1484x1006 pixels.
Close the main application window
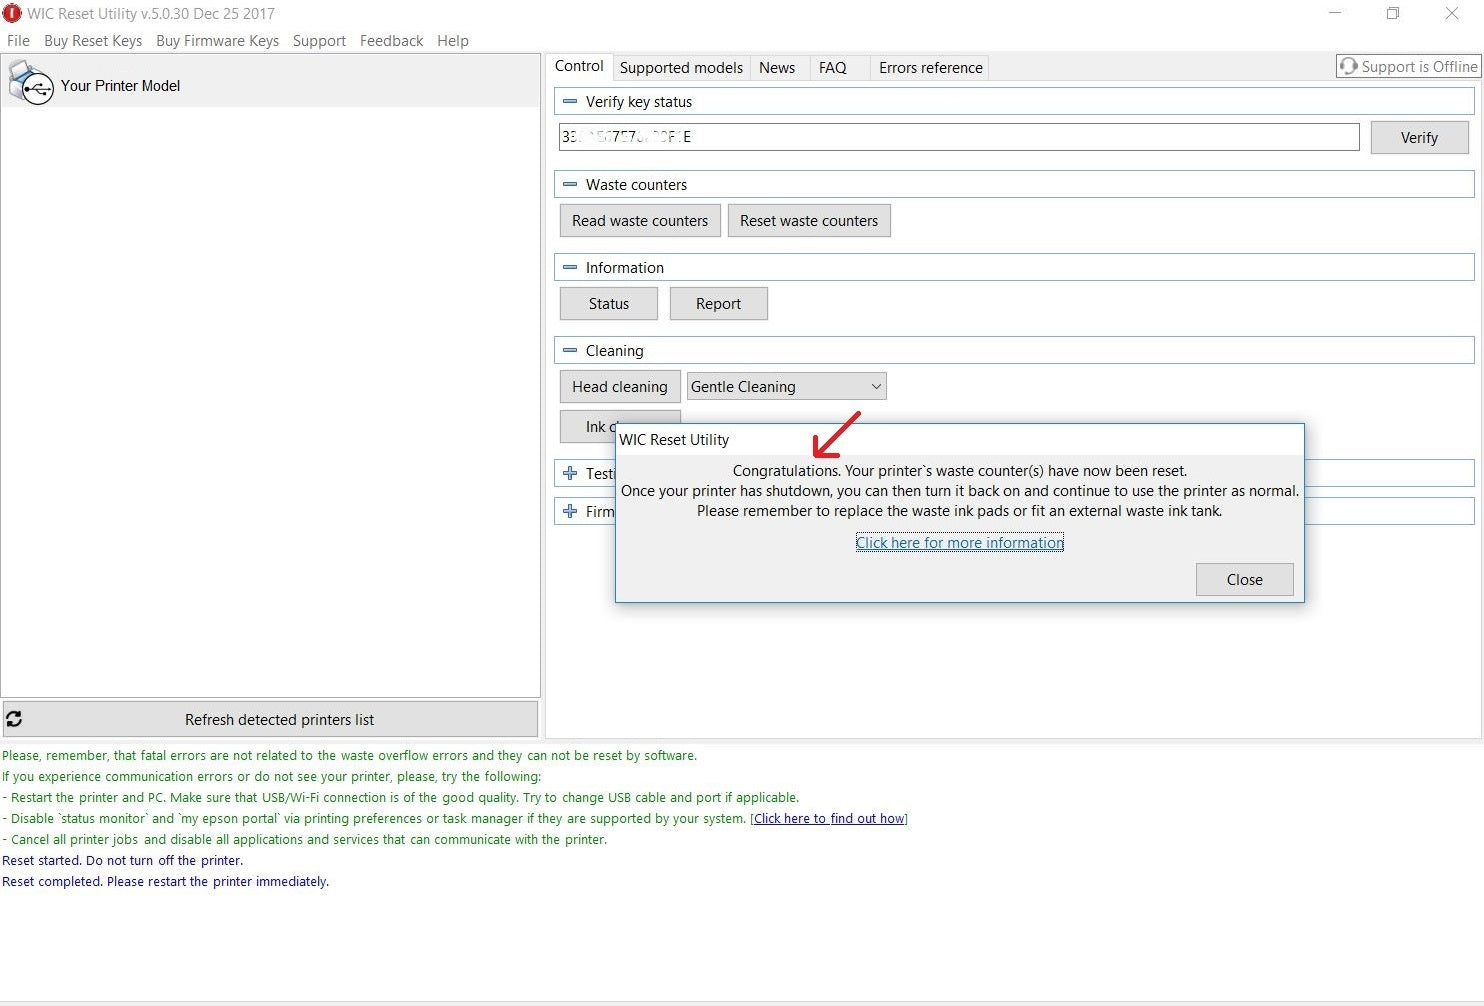point(1452,13)
